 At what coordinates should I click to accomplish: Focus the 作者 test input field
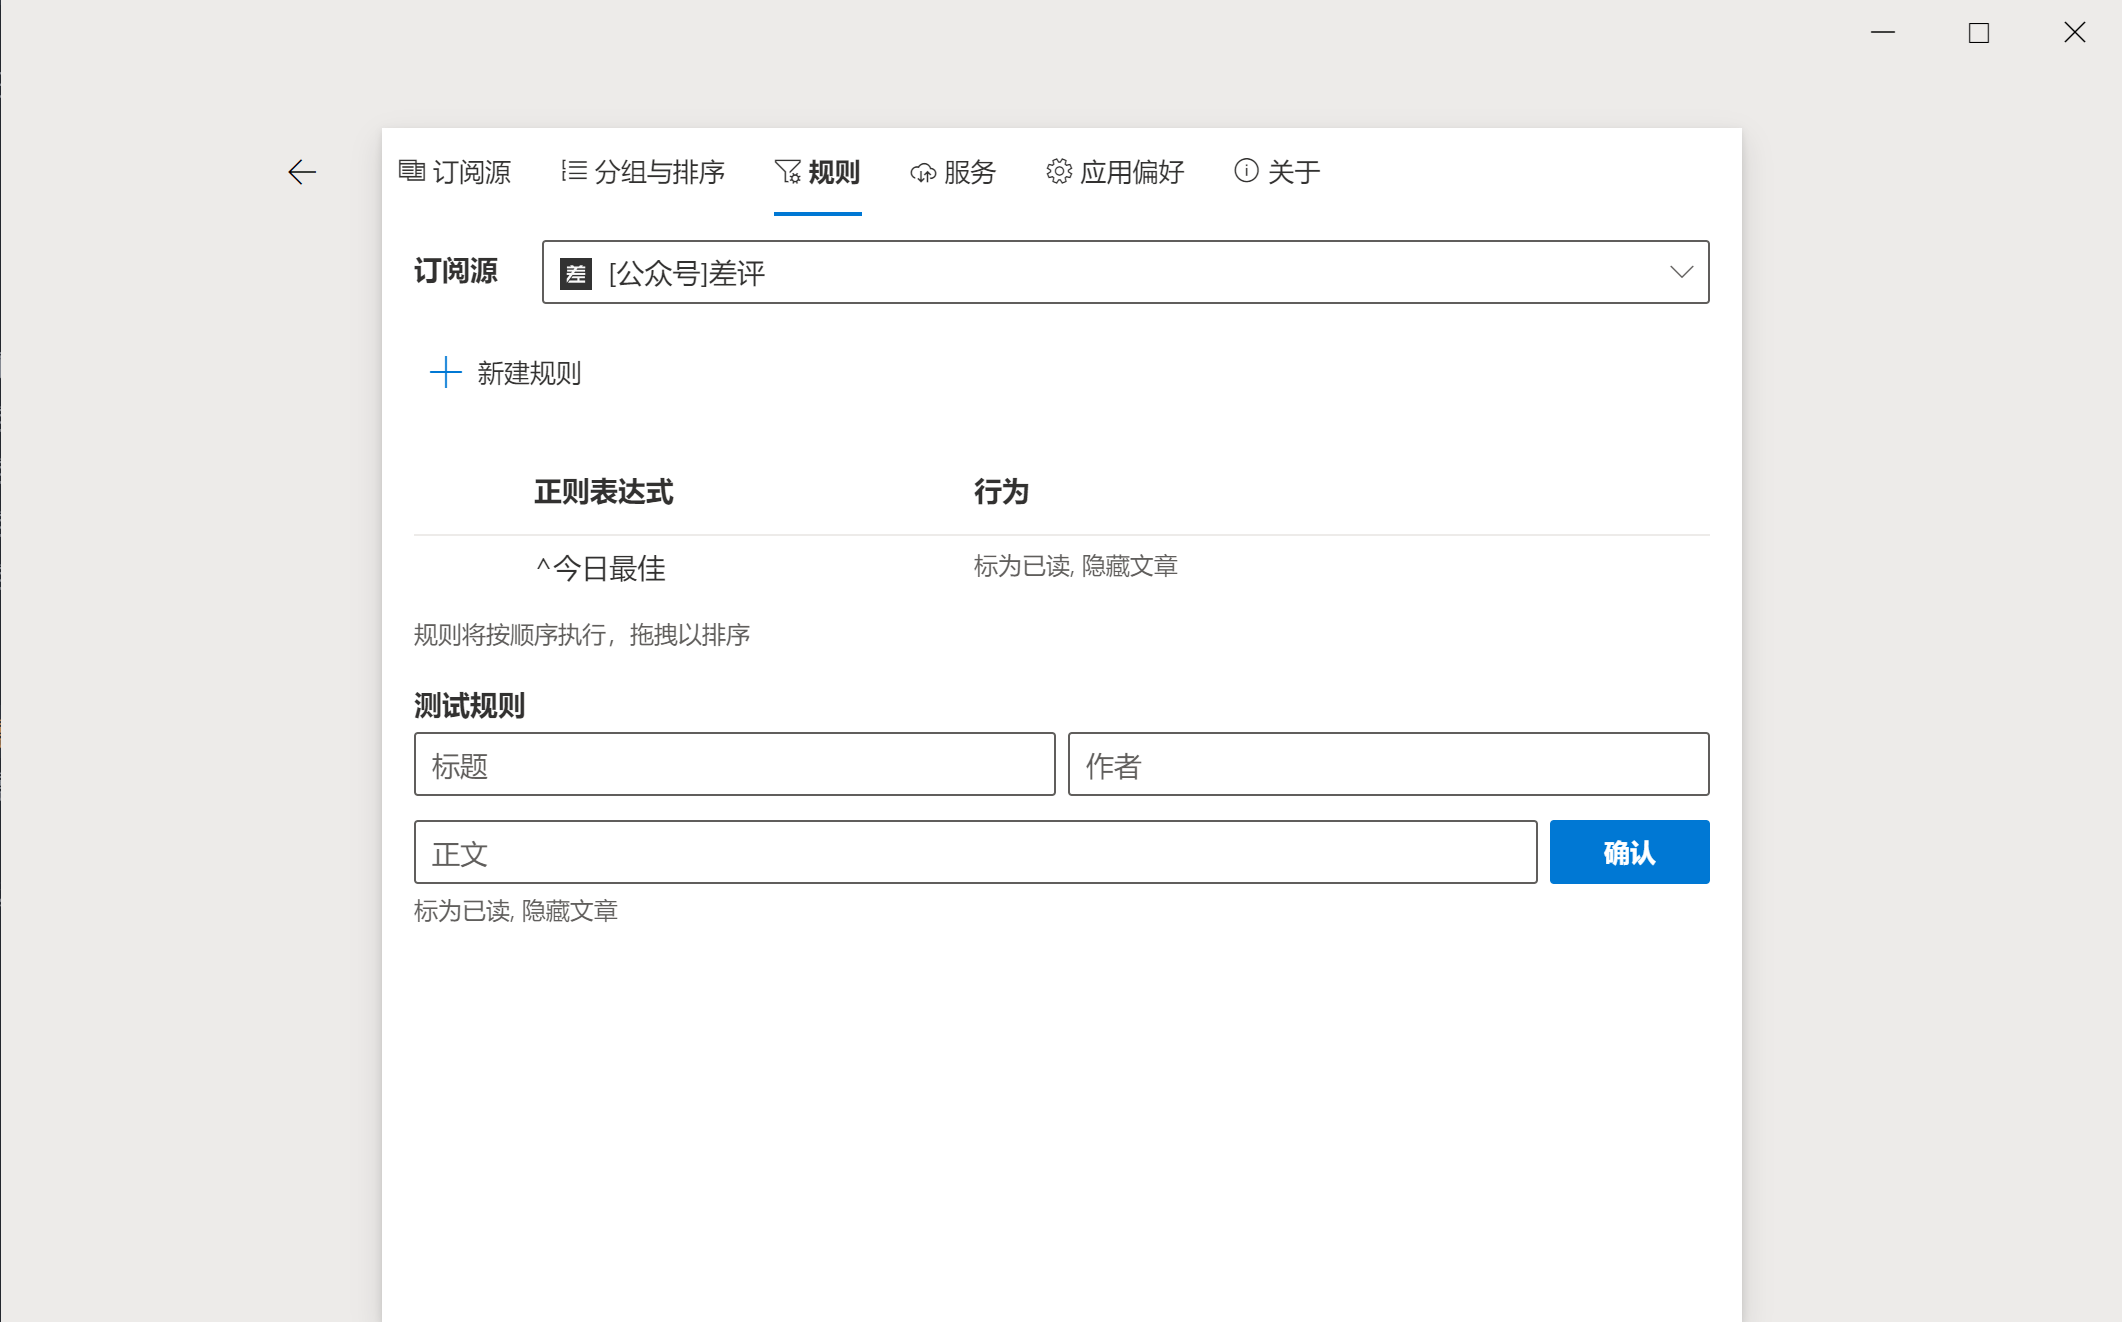point(1388,764)
